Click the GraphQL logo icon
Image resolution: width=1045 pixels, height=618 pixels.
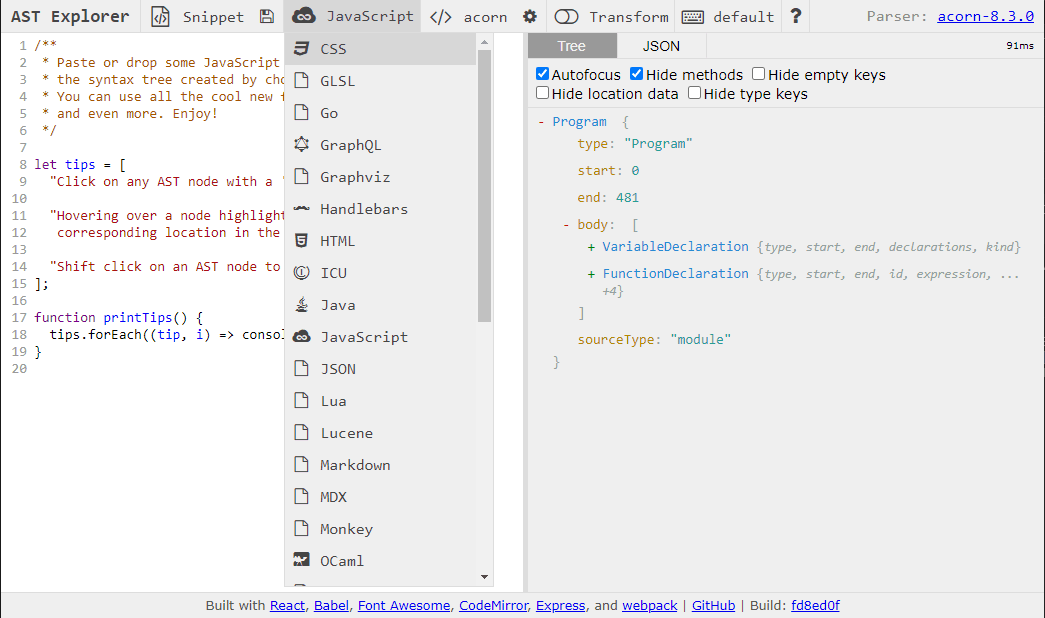302,145
